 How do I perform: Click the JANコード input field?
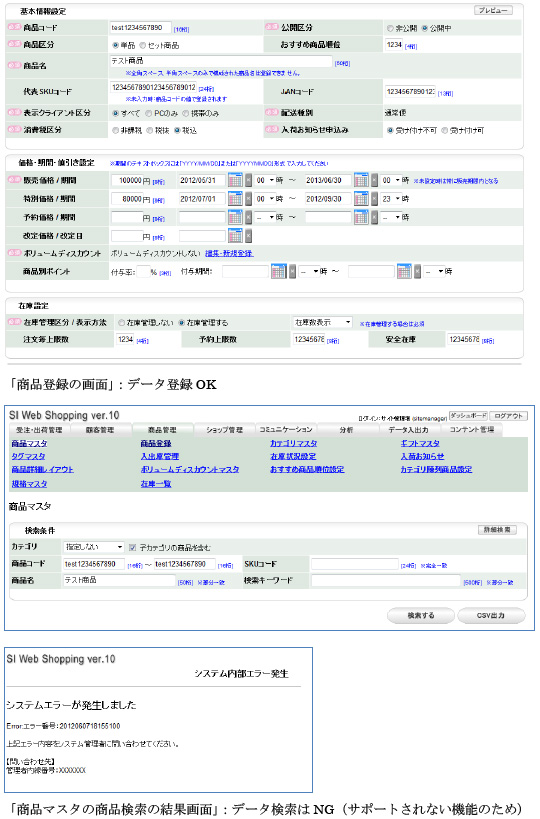tap(410, 92)
